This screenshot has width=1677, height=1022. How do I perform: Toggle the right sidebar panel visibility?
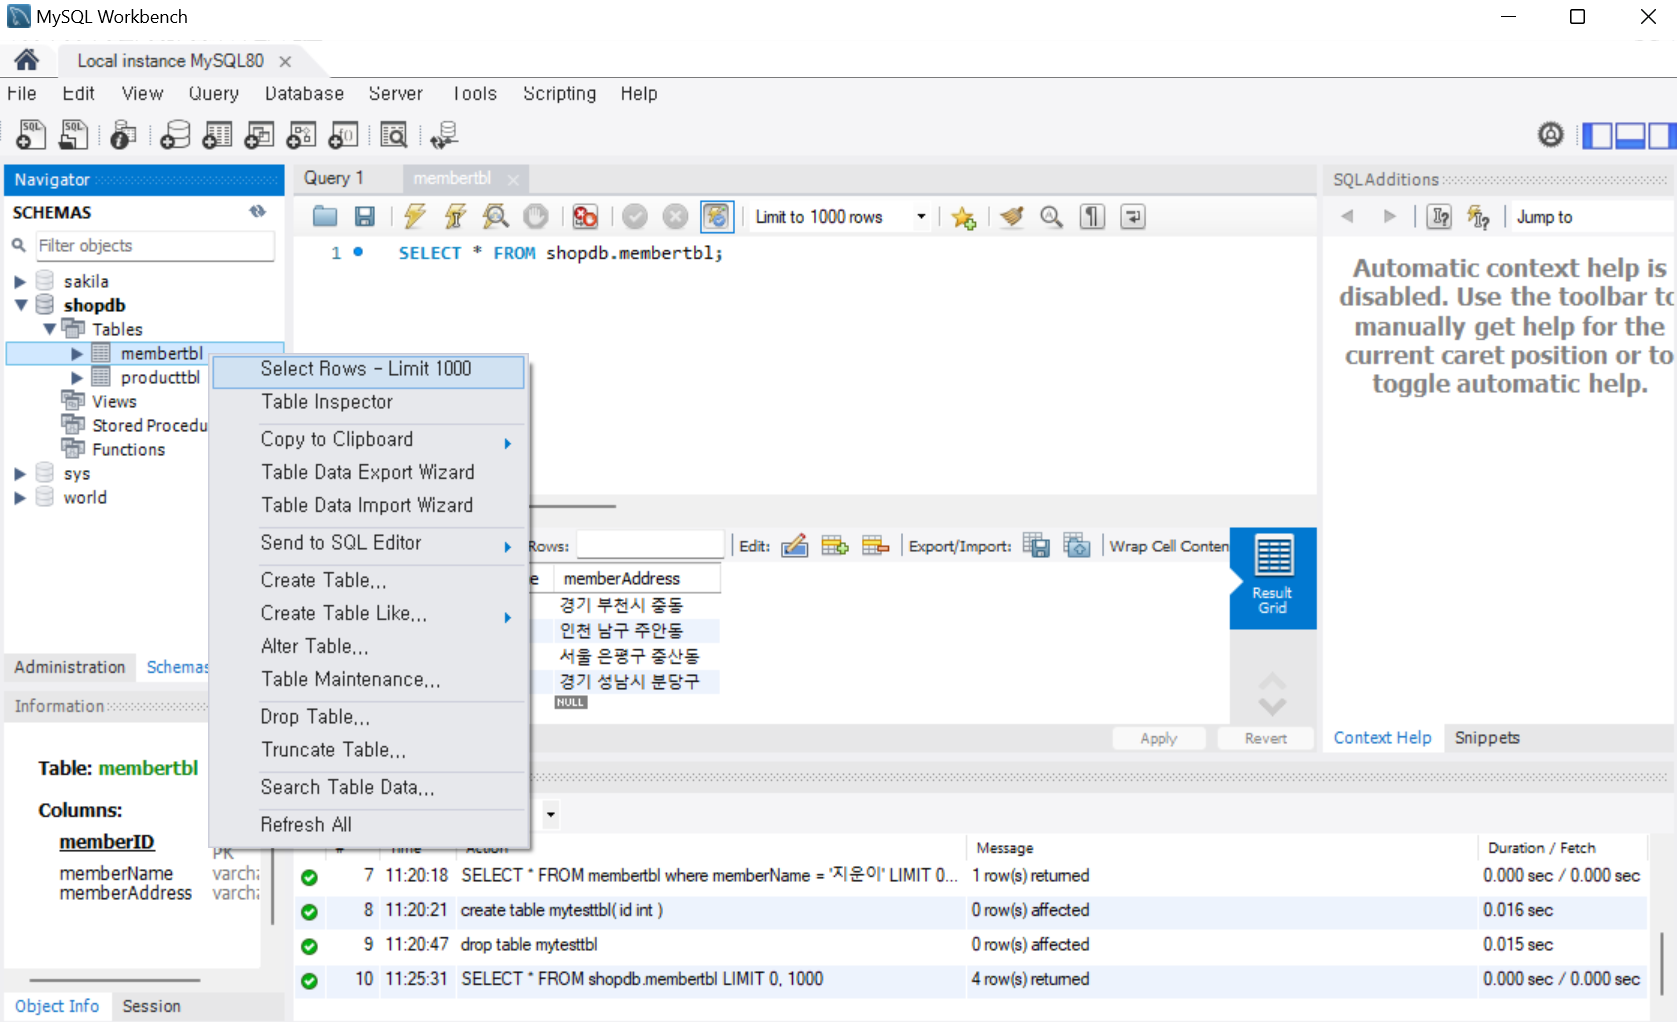tap(1661, 135)
